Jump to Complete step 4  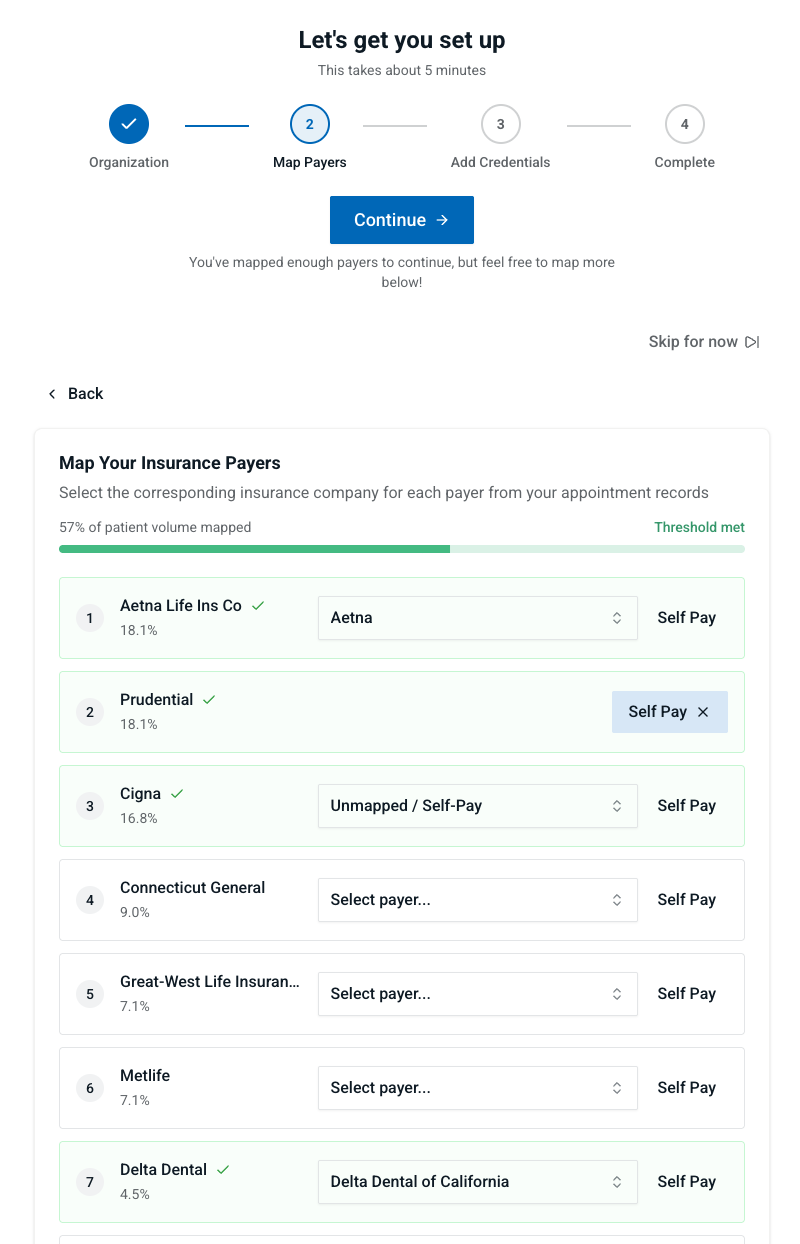click(684, 124)
